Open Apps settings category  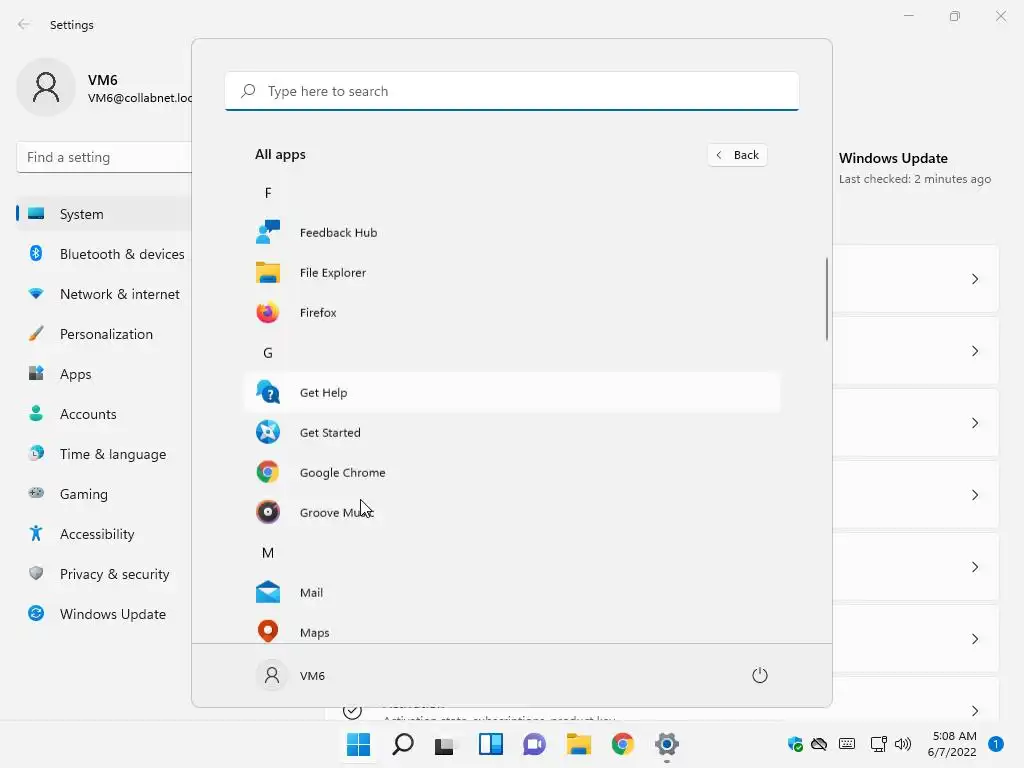point(104,374)
